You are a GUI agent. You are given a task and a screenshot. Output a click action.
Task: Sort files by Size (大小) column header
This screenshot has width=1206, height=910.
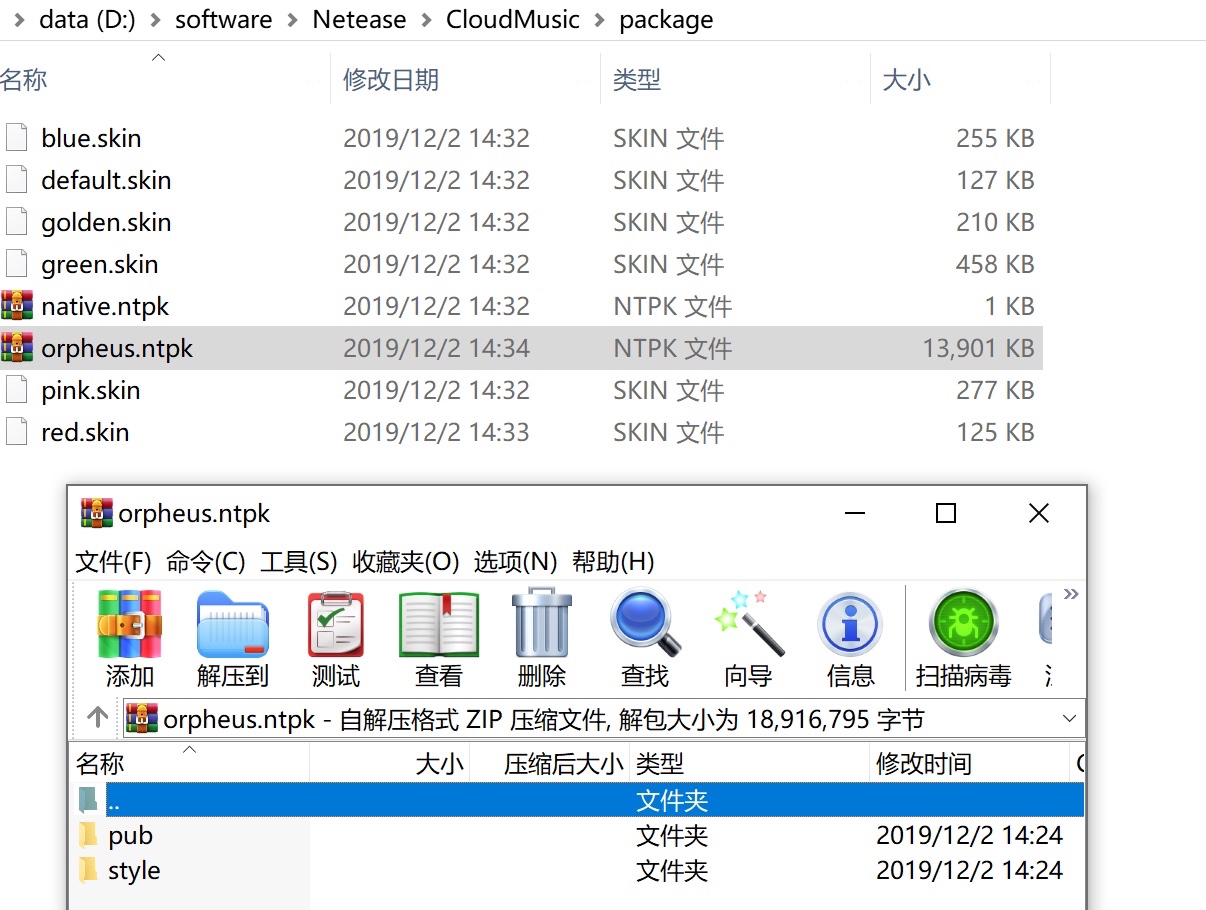907,80
